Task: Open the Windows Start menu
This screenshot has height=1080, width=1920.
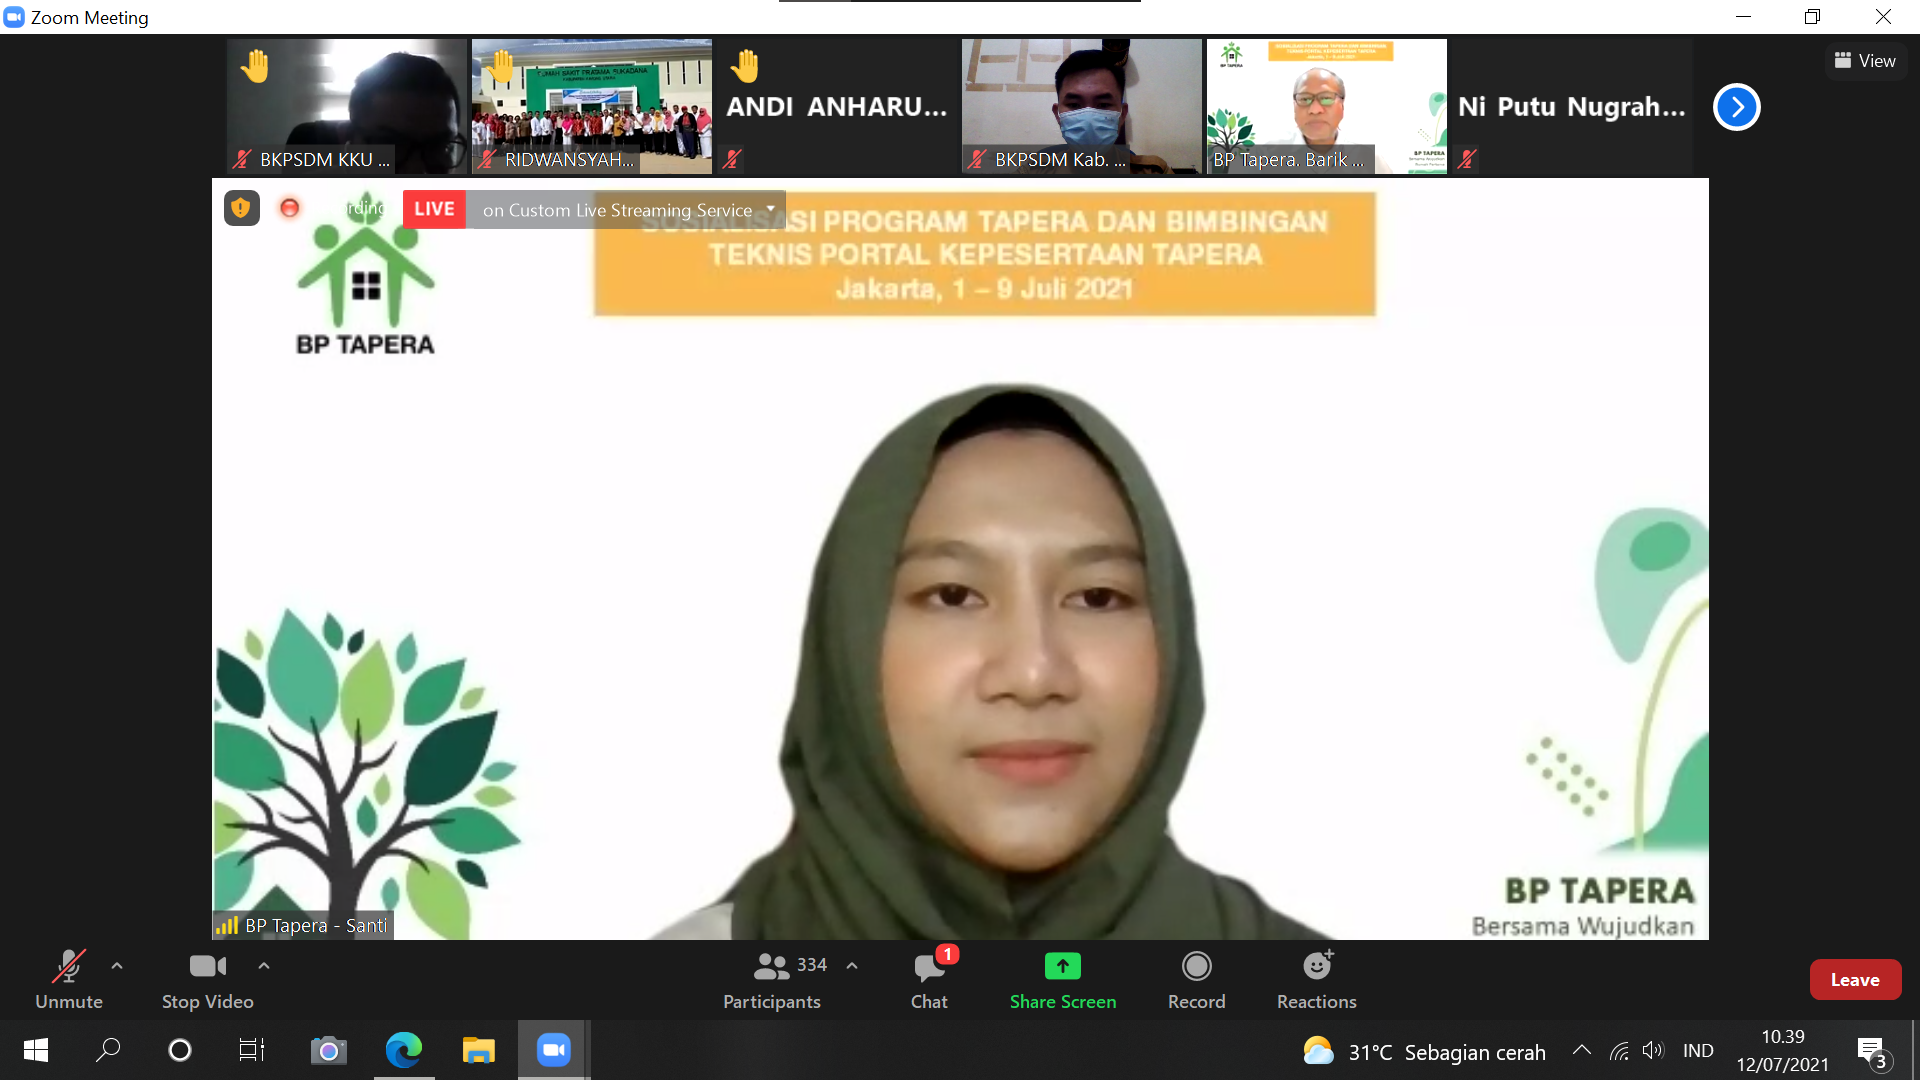Action: [x=35, y=1051]
